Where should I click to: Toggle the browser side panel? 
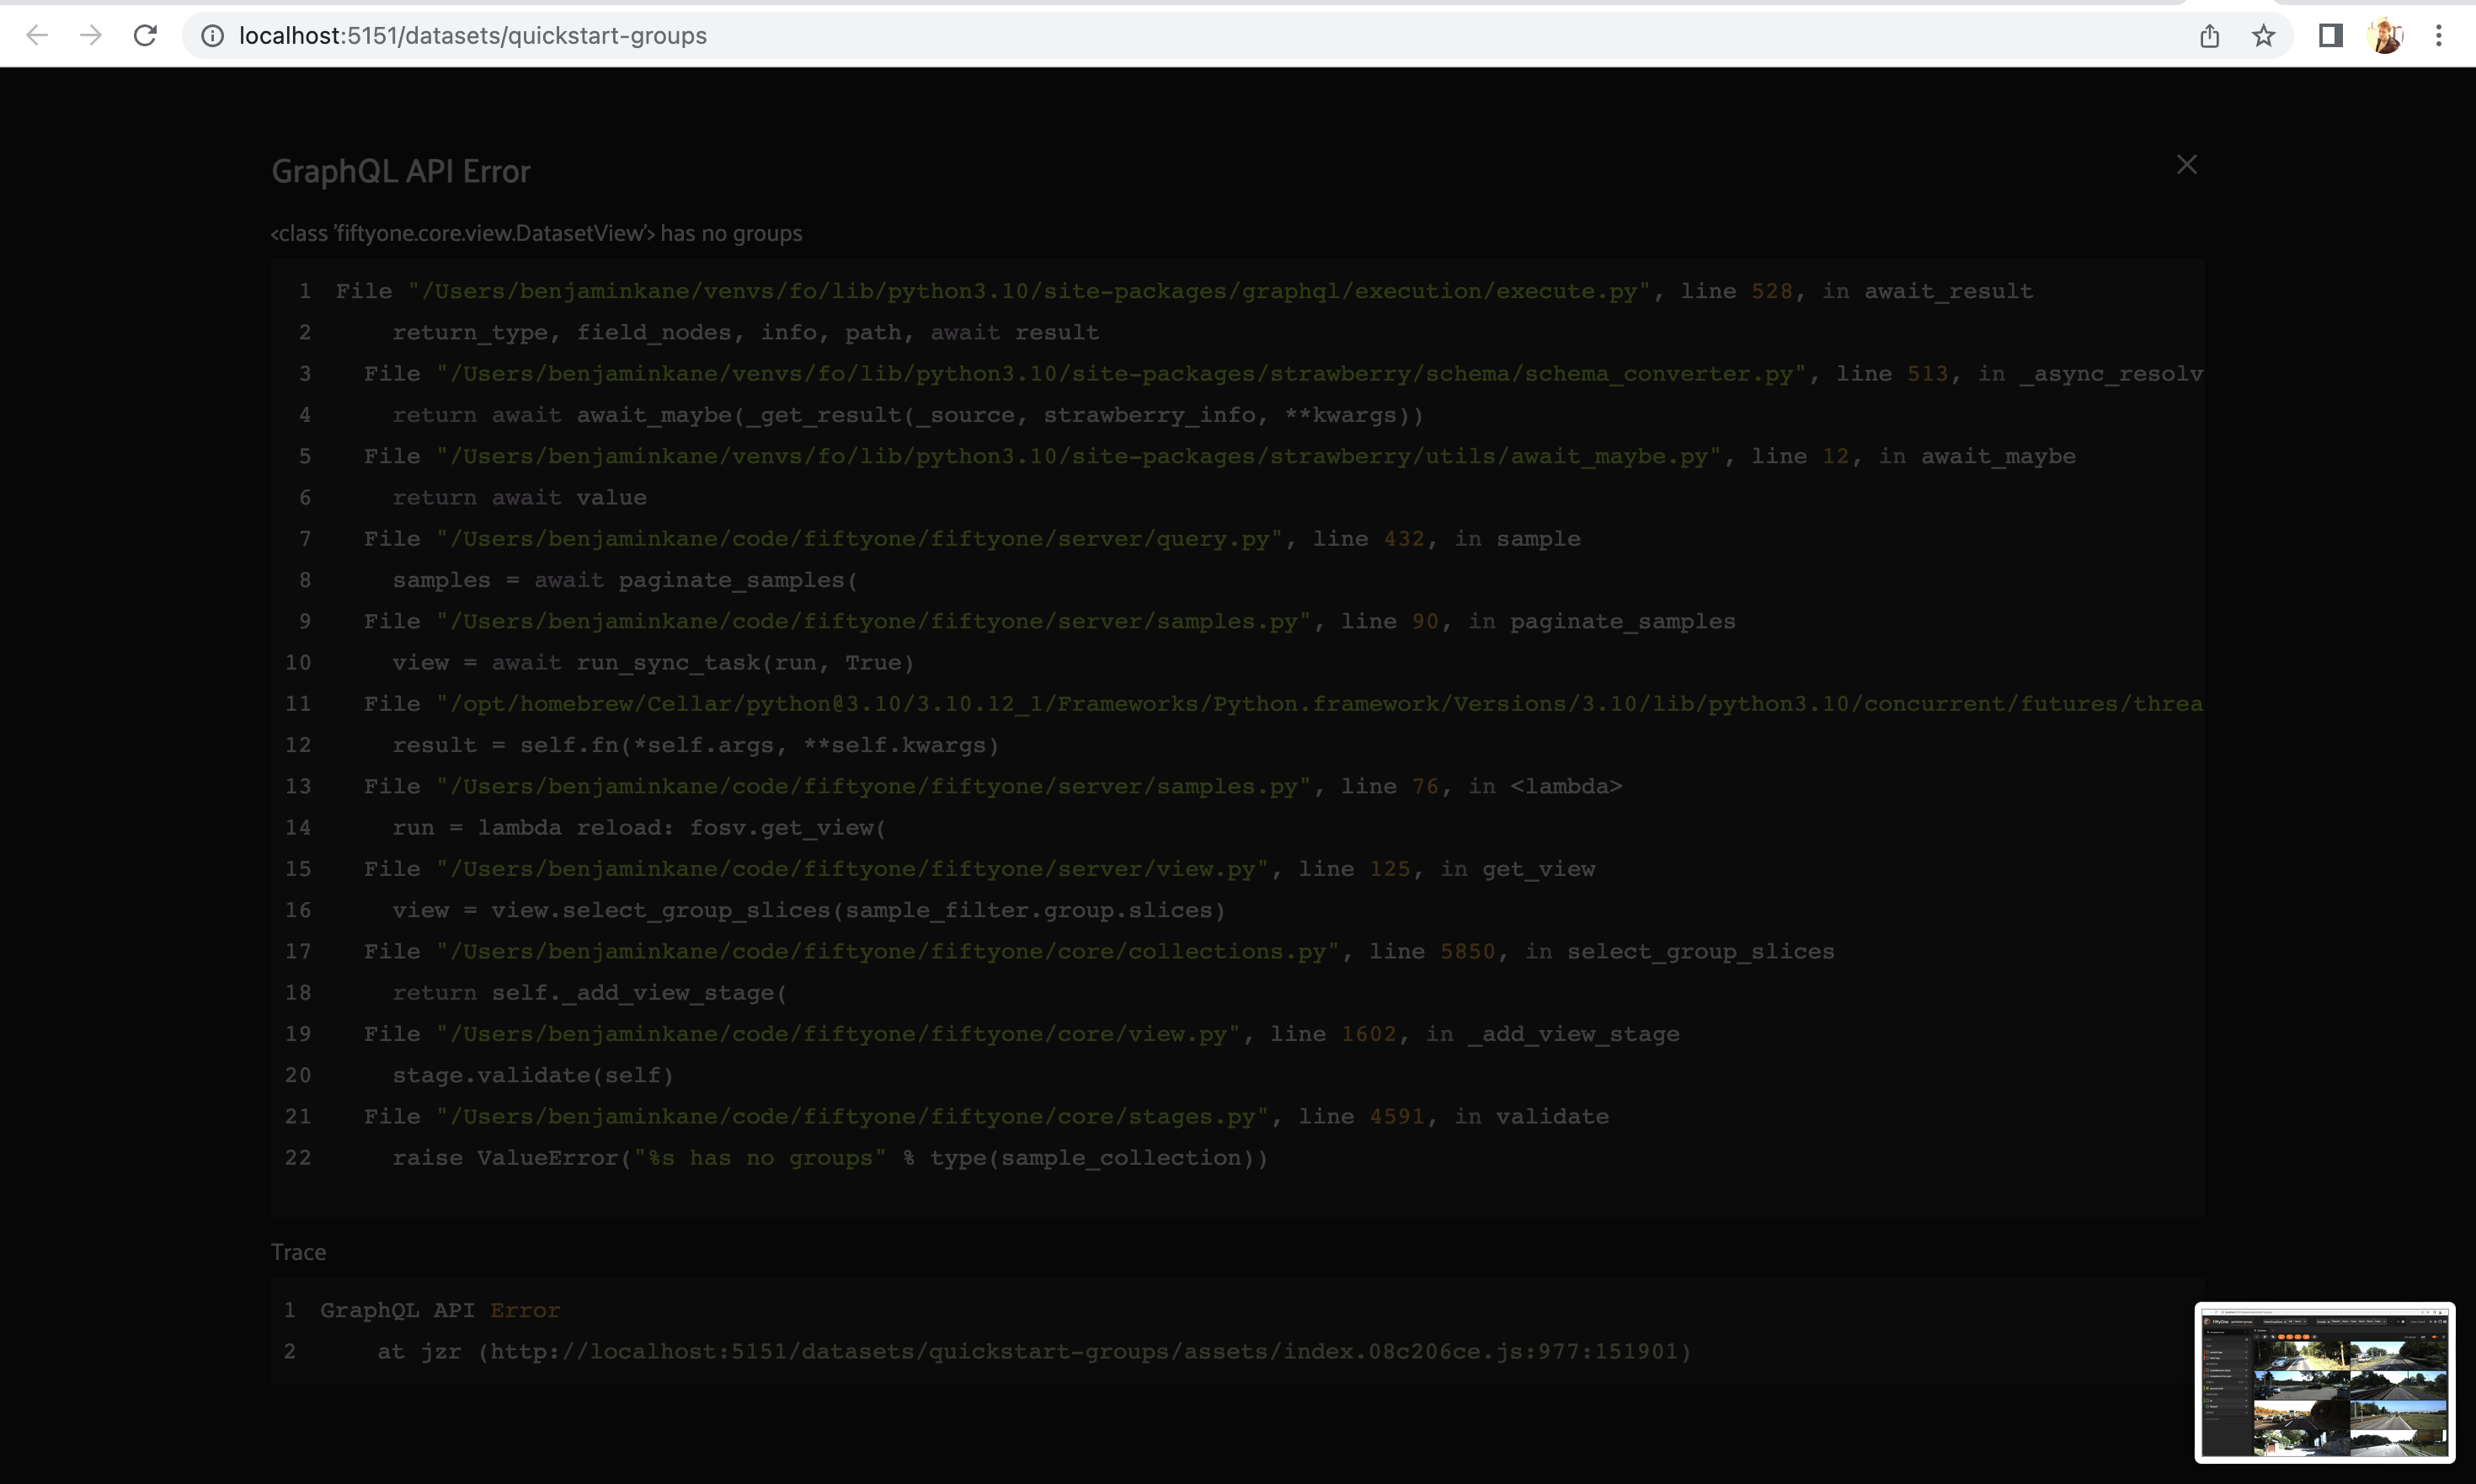(x=2330, y=35)
